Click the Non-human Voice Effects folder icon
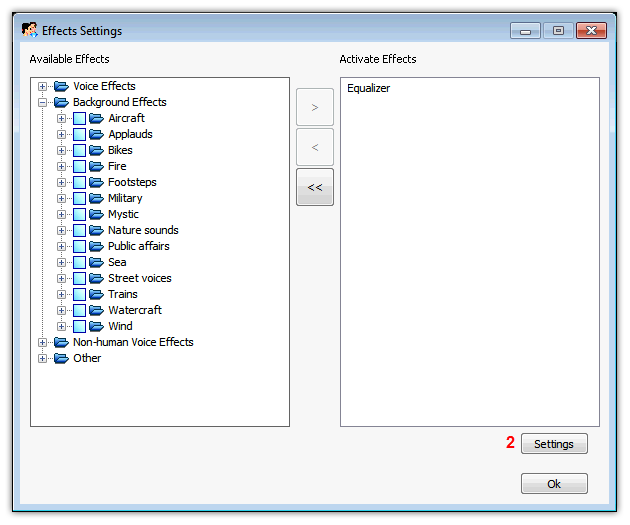This screenshot has width=630, height=525. 61,342
